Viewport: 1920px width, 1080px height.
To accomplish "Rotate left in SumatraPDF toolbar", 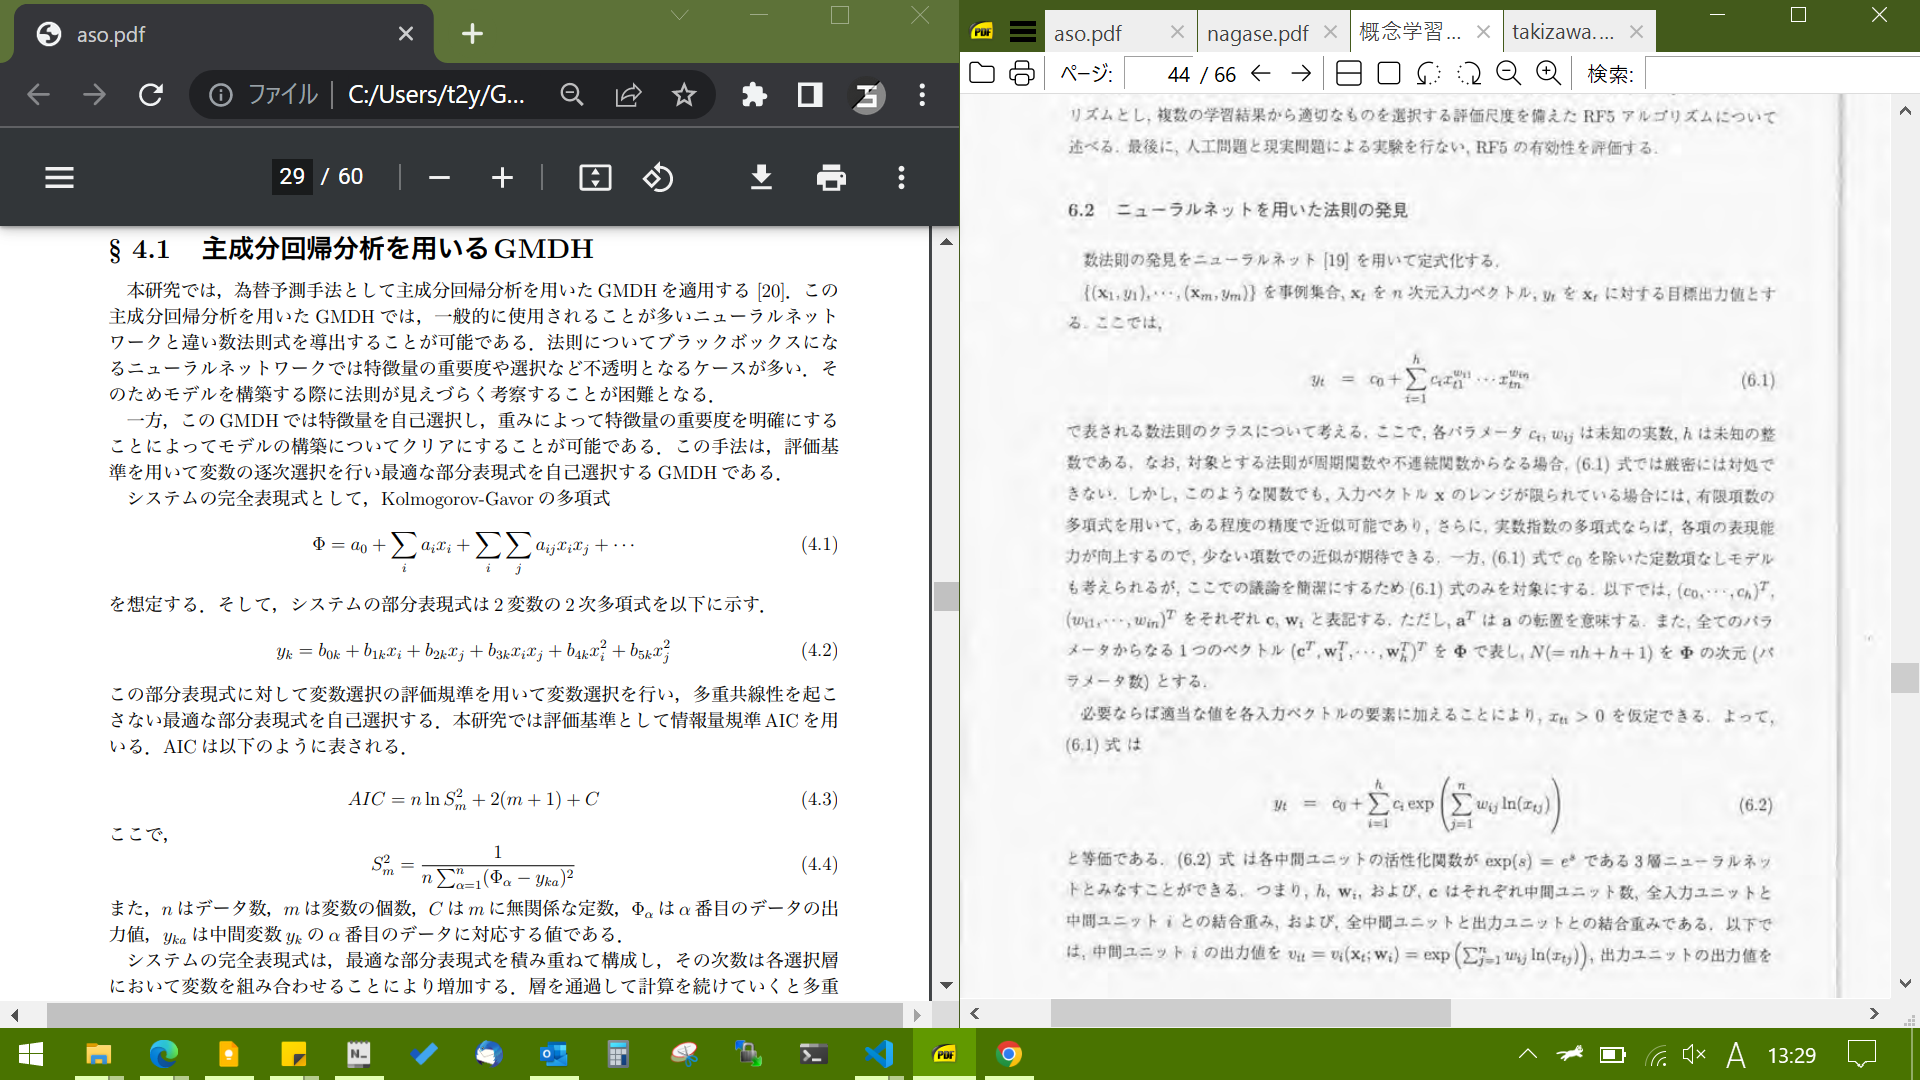I will click(1429, 73).
